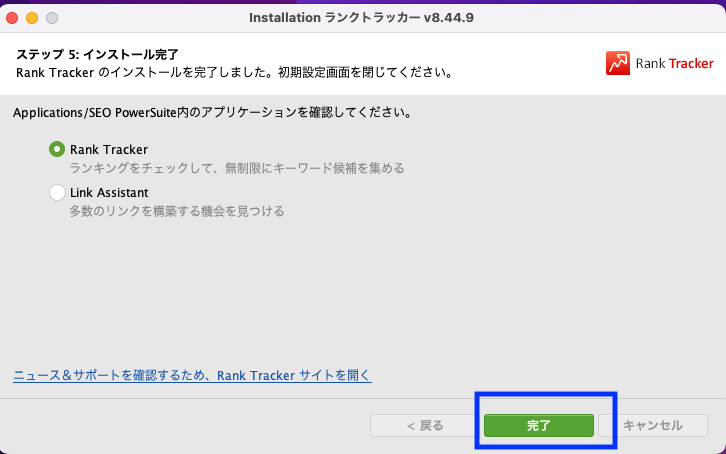Click the インストールを完了しました message text
Screen dimensions: 726x454
(x=235, y=73)
